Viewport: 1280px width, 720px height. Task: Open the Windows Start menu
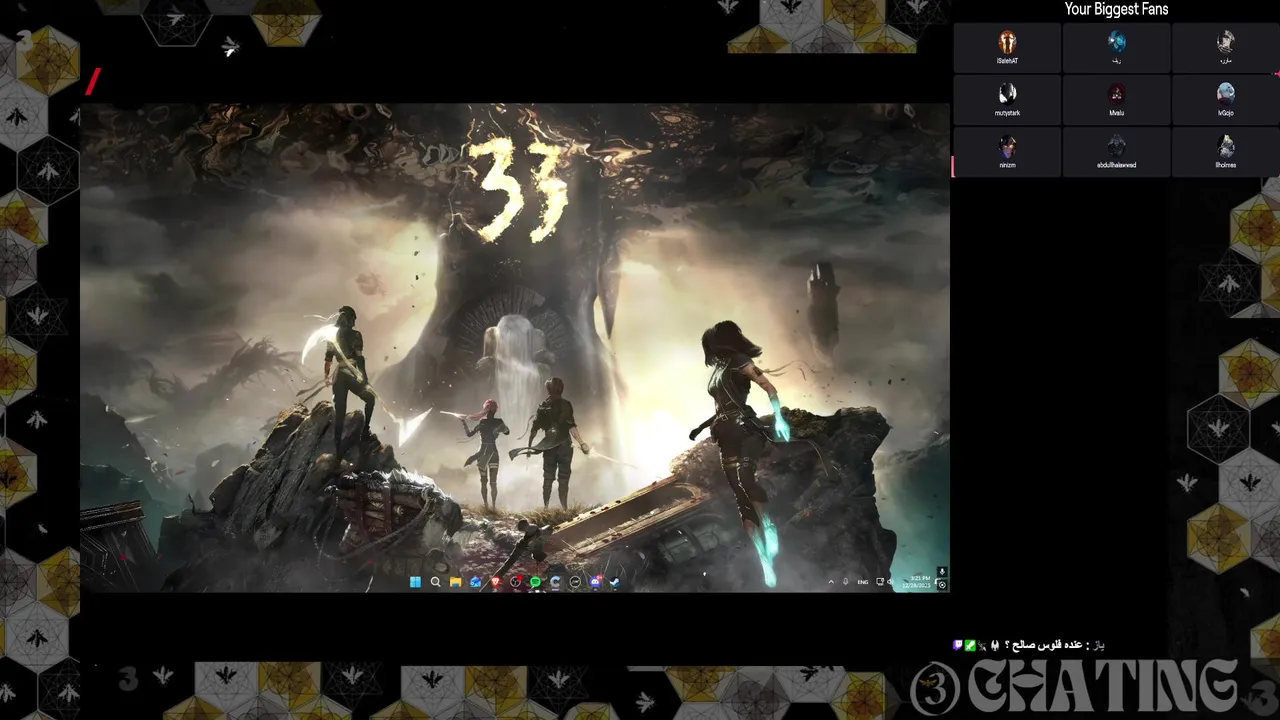point(415,582)
